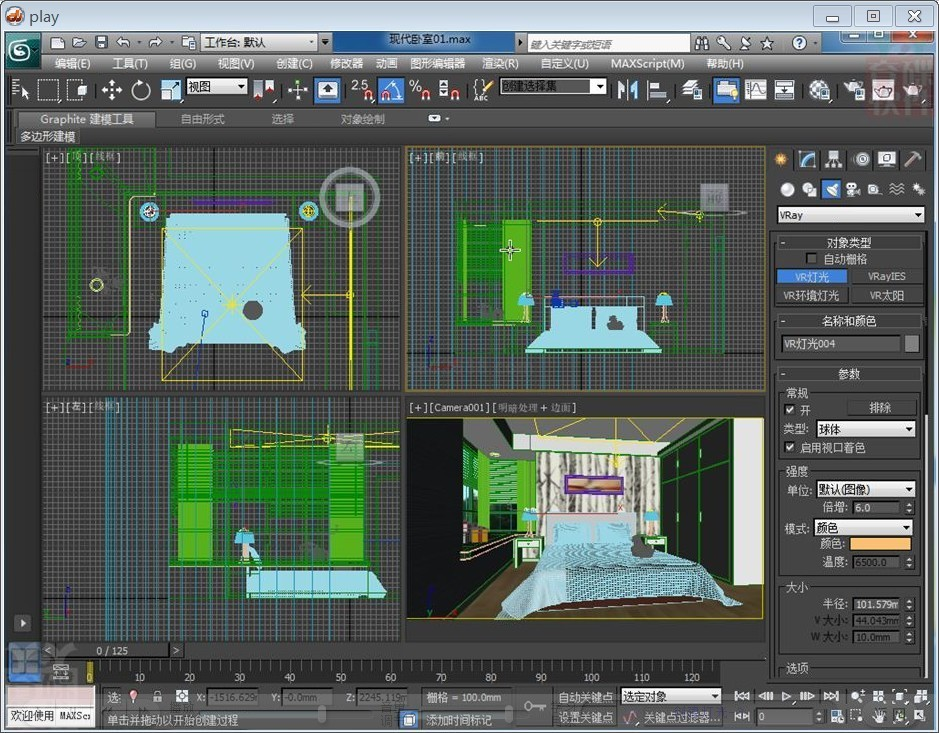Image resolution: width=939 pixels, height=733 pixels.
Task: Toggle the angle snap icon
Action: tap(391, 90)
